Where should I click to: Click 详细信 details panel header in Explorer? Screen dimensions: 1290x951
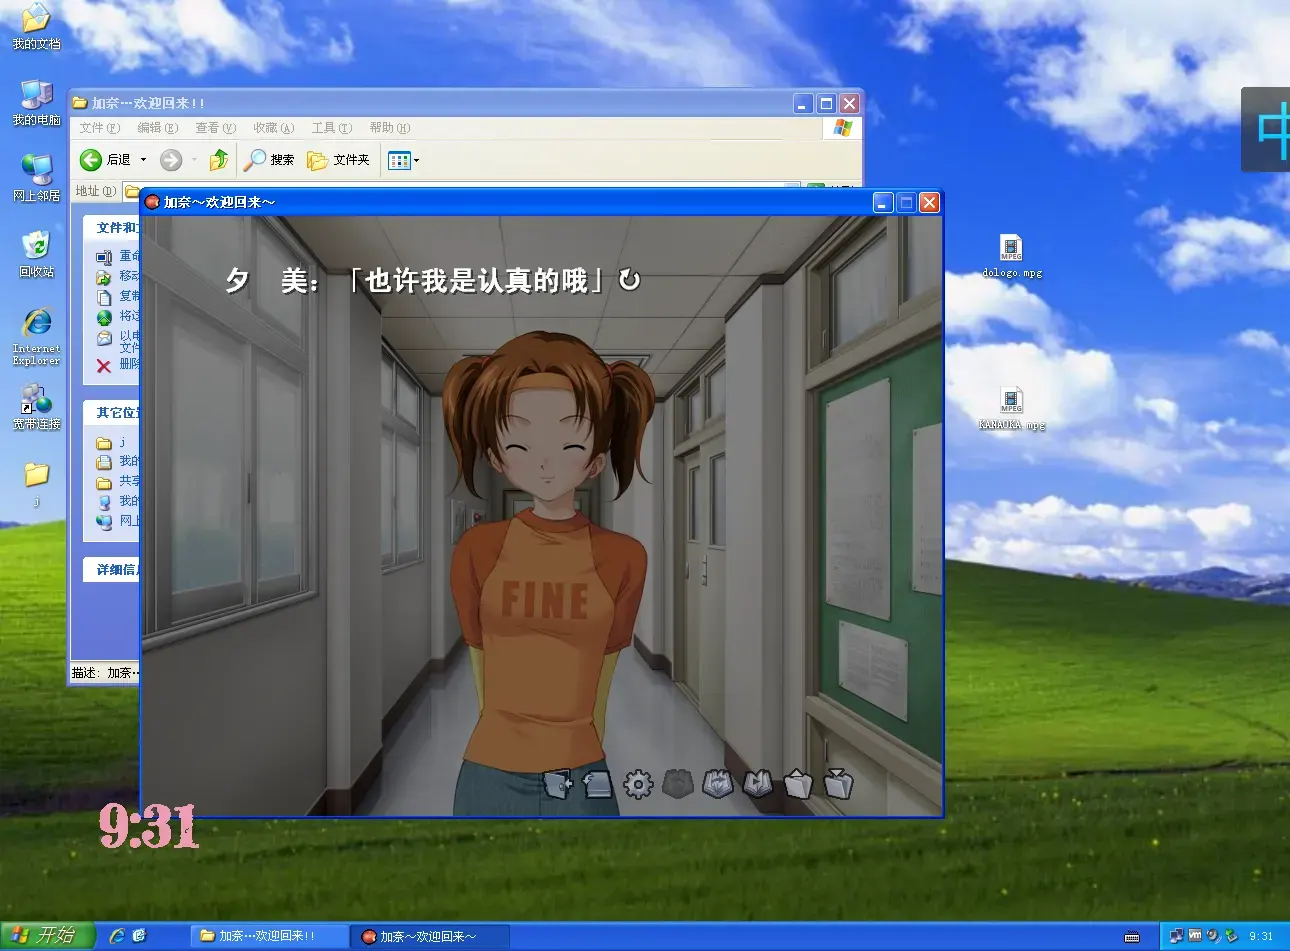(111, 570)
